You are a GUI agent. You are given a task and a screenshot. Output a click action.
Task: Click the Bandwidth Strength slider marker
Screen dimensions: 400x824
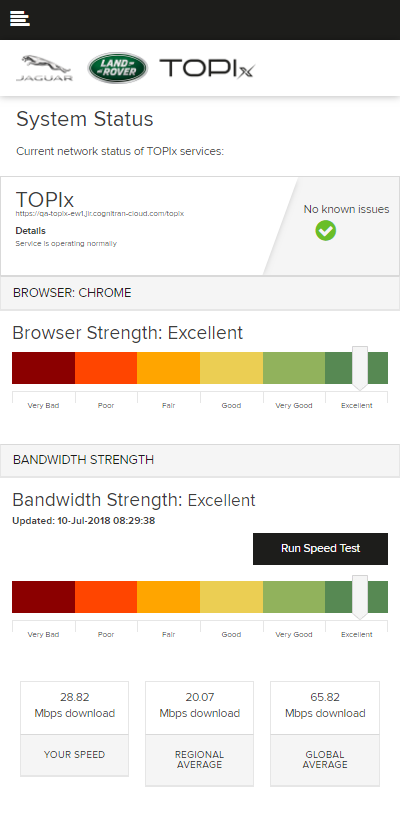[360, 597]
